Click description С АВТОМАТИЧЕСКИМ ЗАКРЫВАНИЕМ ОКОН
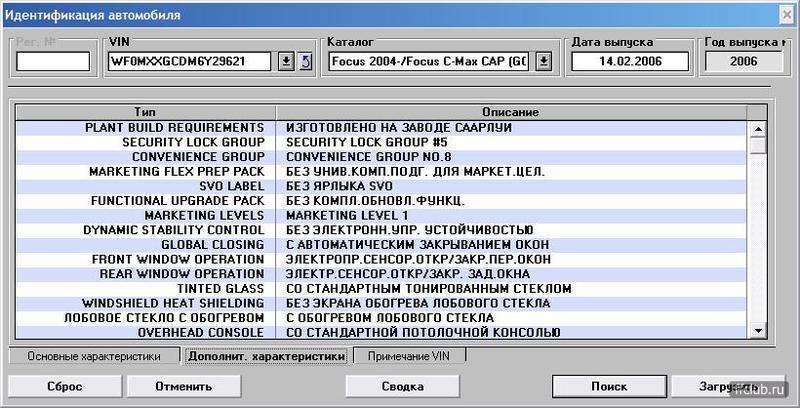Screen dimensions: 800x408 417,245
